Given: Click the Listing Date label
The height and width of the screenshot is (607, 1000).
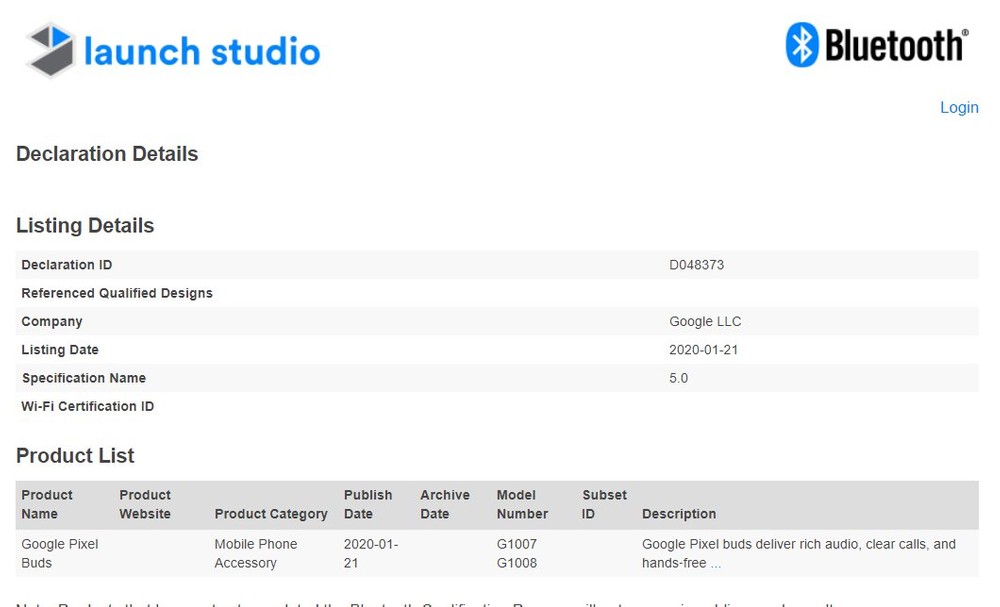Looking at the screenshot, I should [x=60, y=349].
